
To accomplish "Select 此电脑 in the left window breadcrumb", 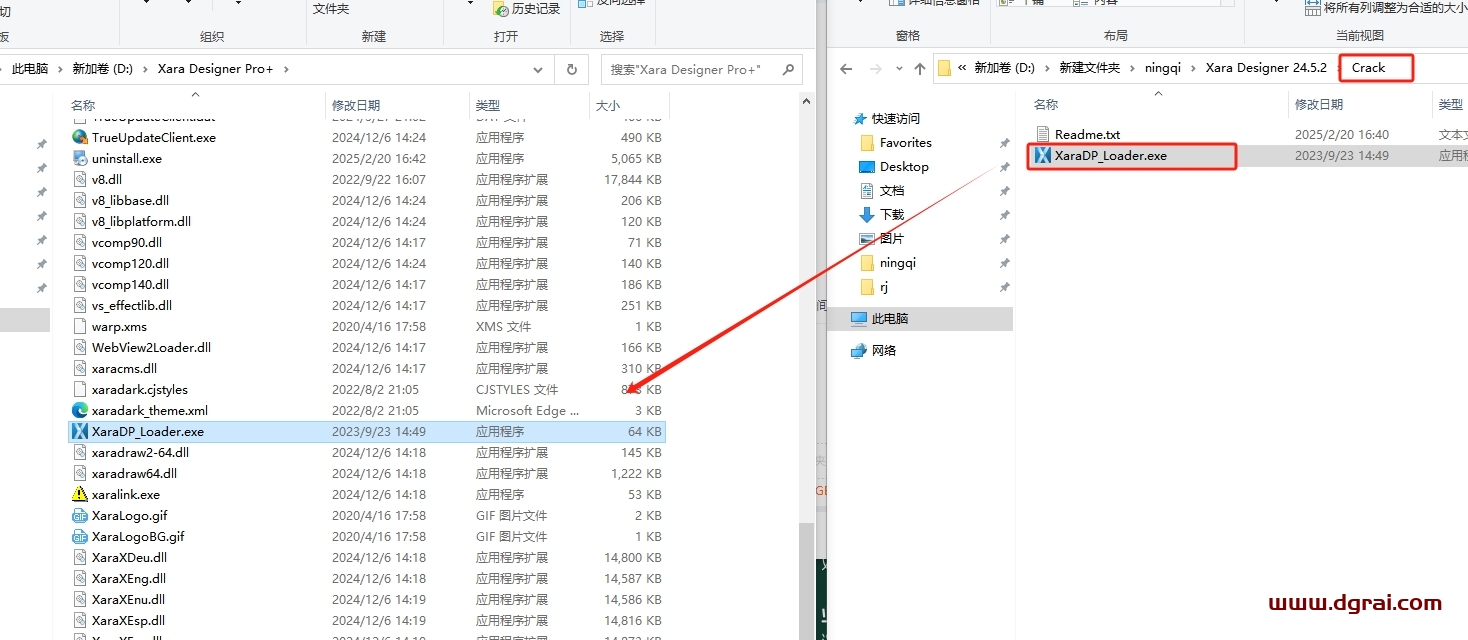I will [30, 69].
